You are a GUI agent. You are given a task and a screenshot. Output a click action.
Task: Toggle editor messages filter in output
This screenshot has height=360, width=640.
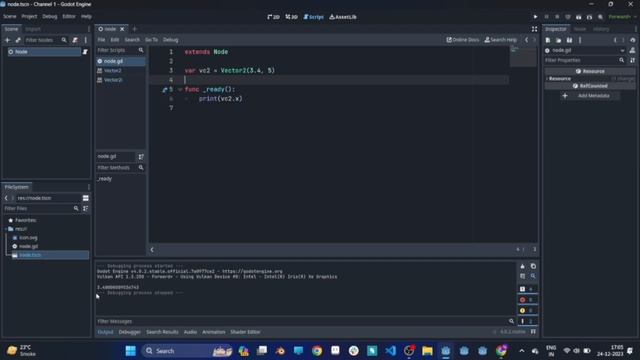click(527, 321)
